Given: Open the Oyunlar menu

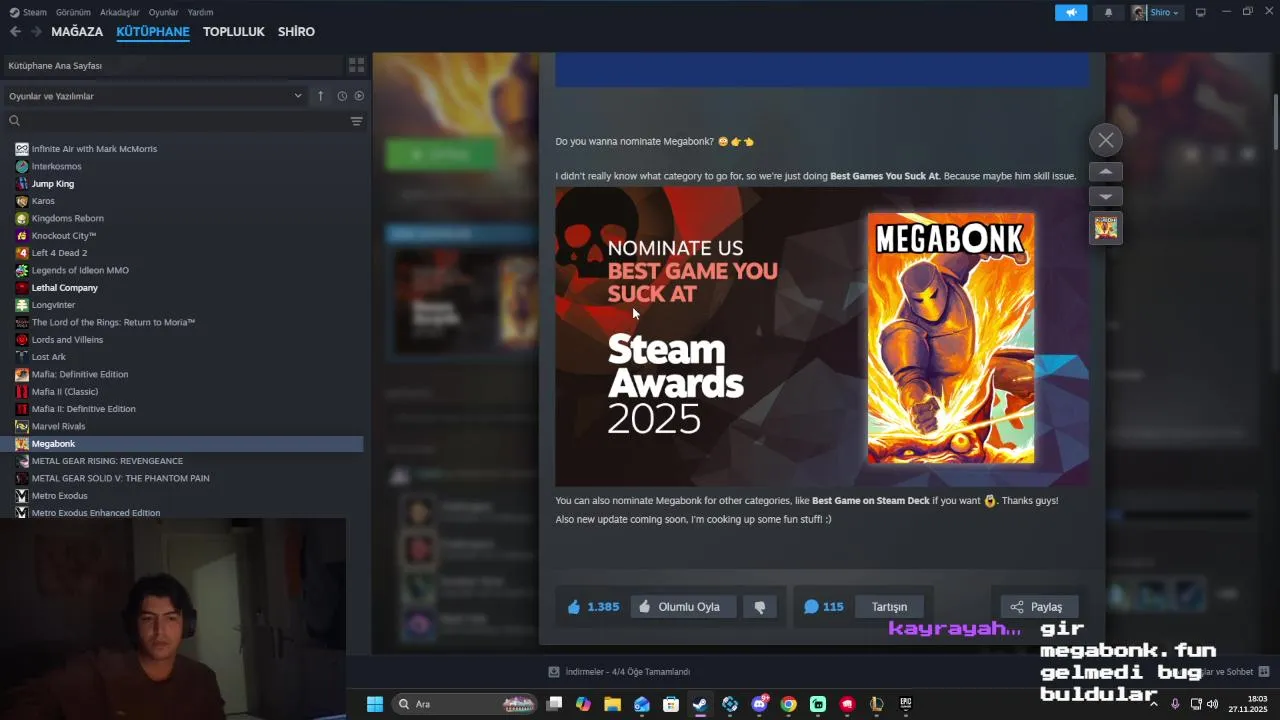Looking at the screenshot, I should [163, 12].
